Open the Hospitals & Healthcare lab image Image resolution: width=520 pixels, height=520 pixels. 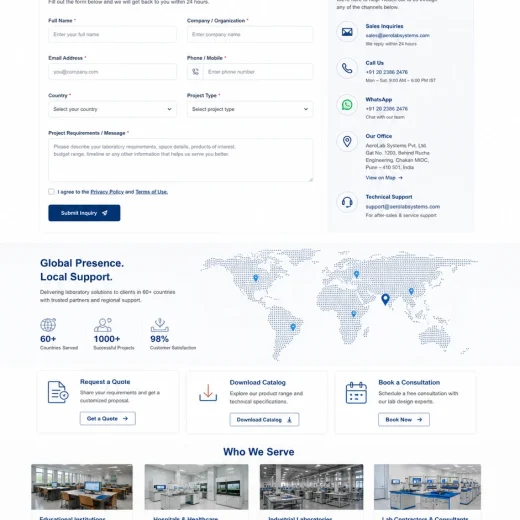click(x=196, y=487)
